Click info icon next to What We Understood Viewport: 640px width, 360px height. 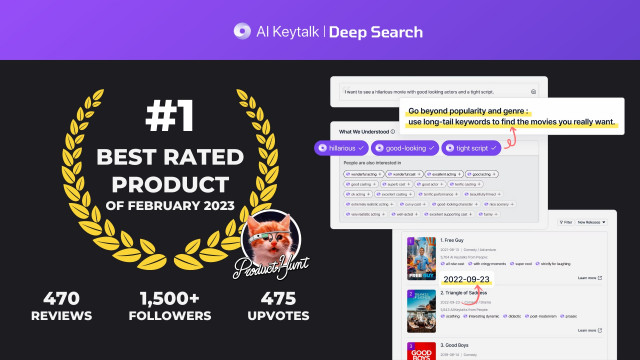(x=393, y=131)
